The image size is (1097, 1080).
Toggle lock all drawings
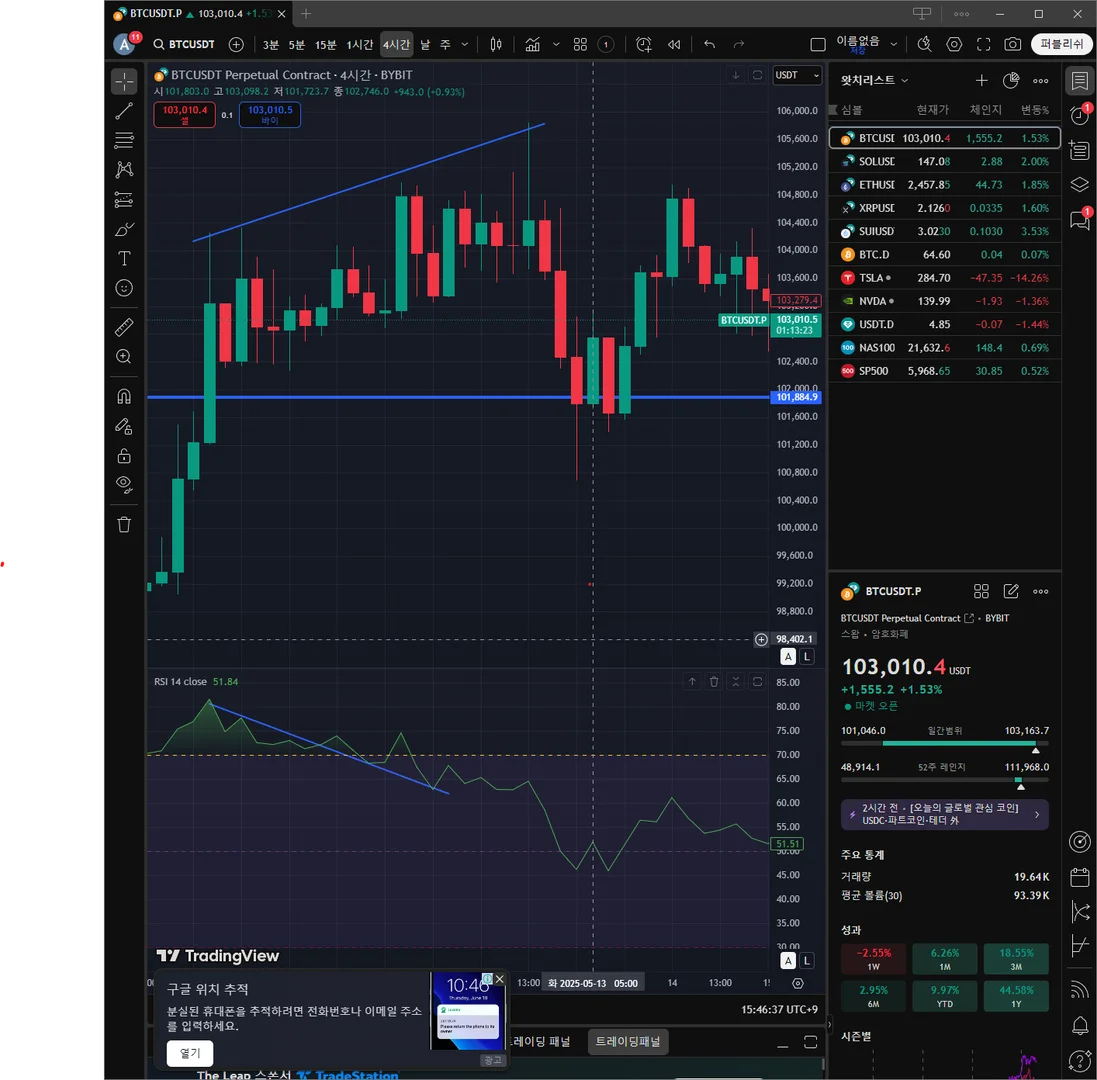coord(124,456)
